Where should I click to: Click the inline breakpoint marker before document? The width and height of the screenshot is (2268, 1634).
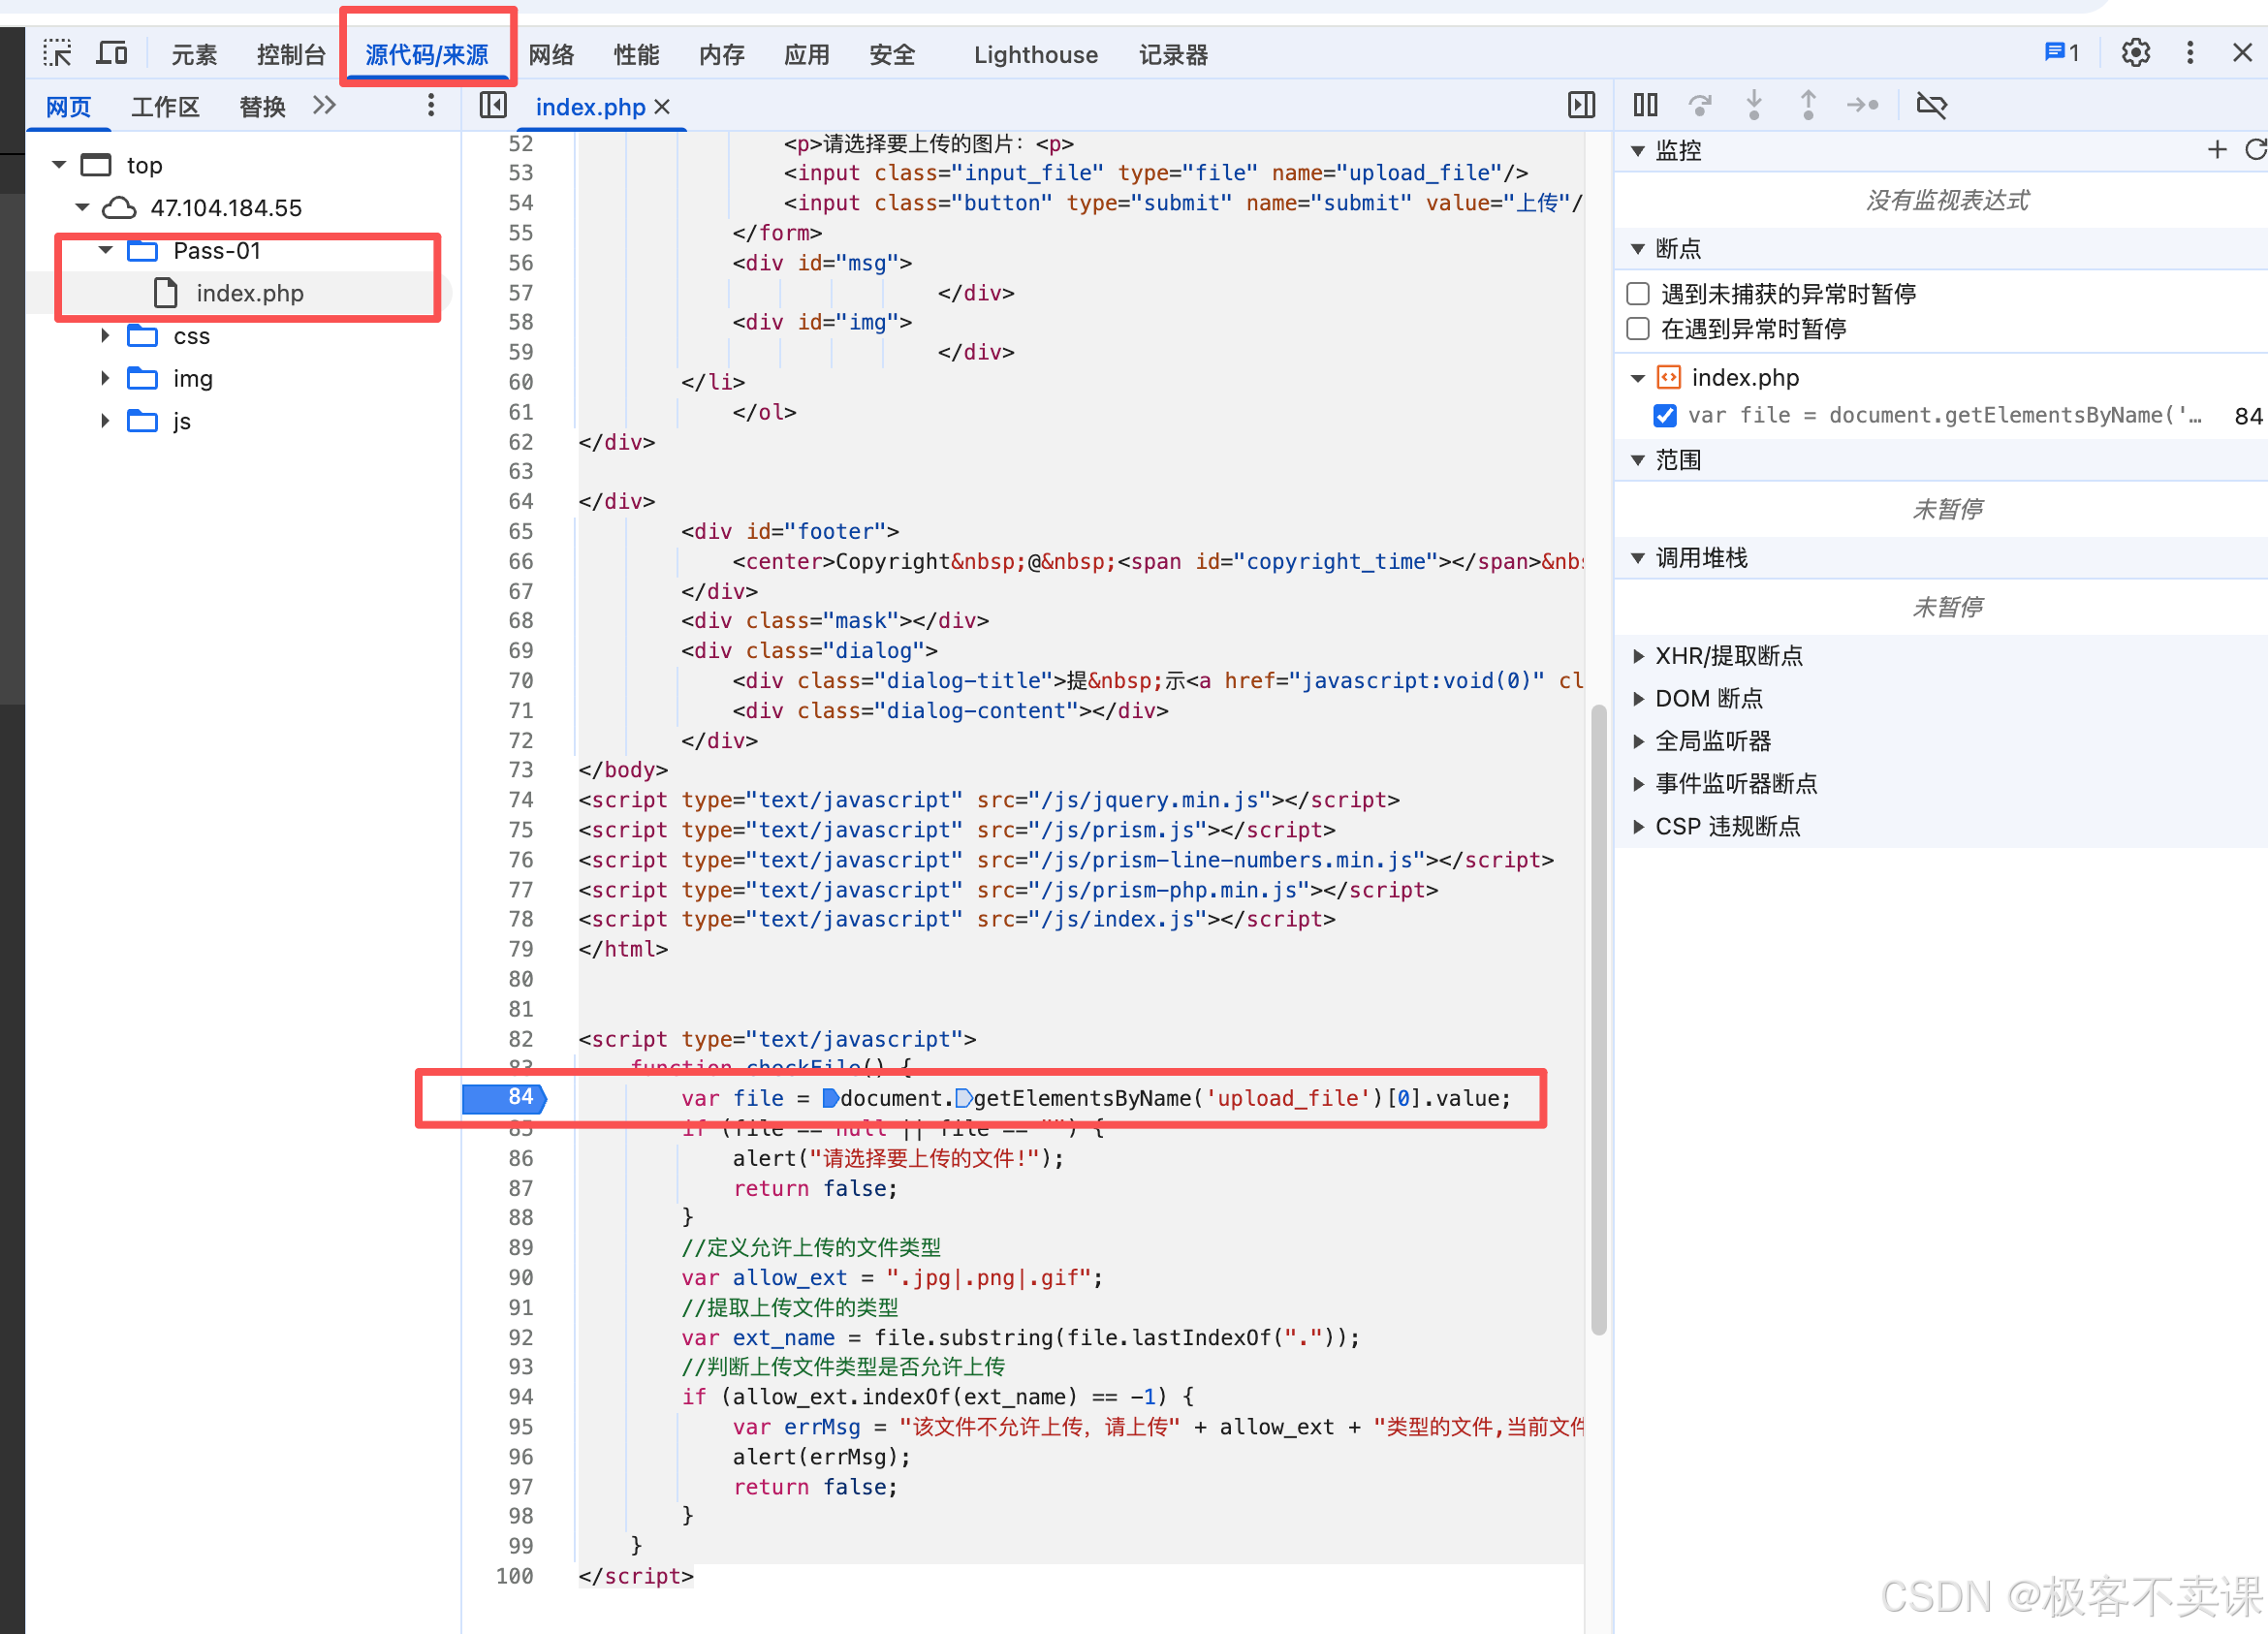(830, 1098)
